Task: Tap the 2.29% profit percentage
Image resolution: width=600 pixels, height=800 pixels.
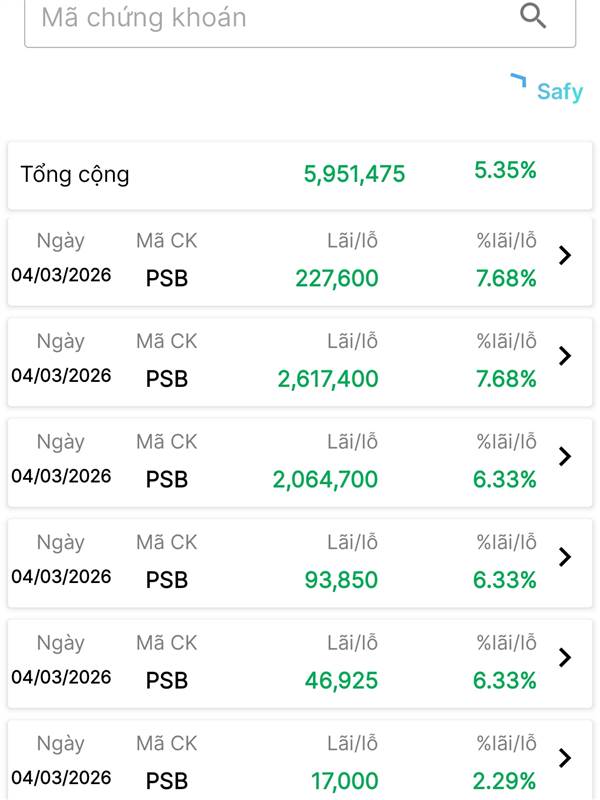Action: (x=505, y=781)
